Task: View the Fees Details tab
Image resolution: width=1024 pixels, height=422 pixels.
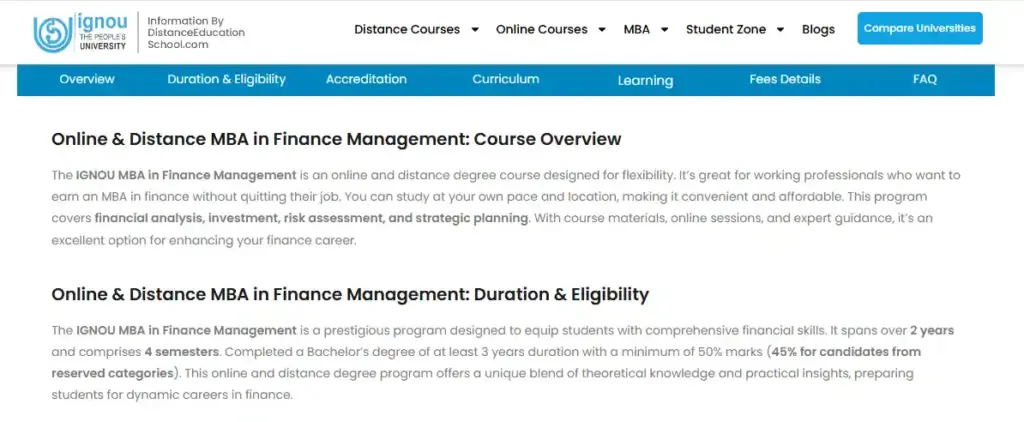Action: coord(785,79)
